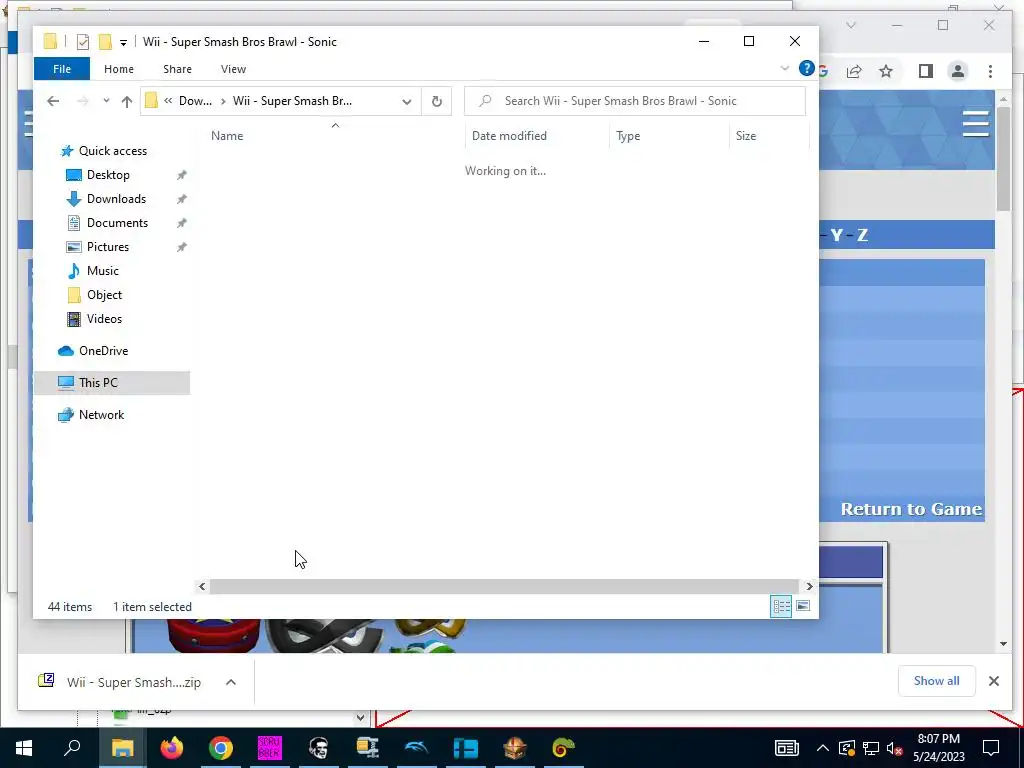
Task: Click the Return to Game link
Action: click(x=911, y=509)
